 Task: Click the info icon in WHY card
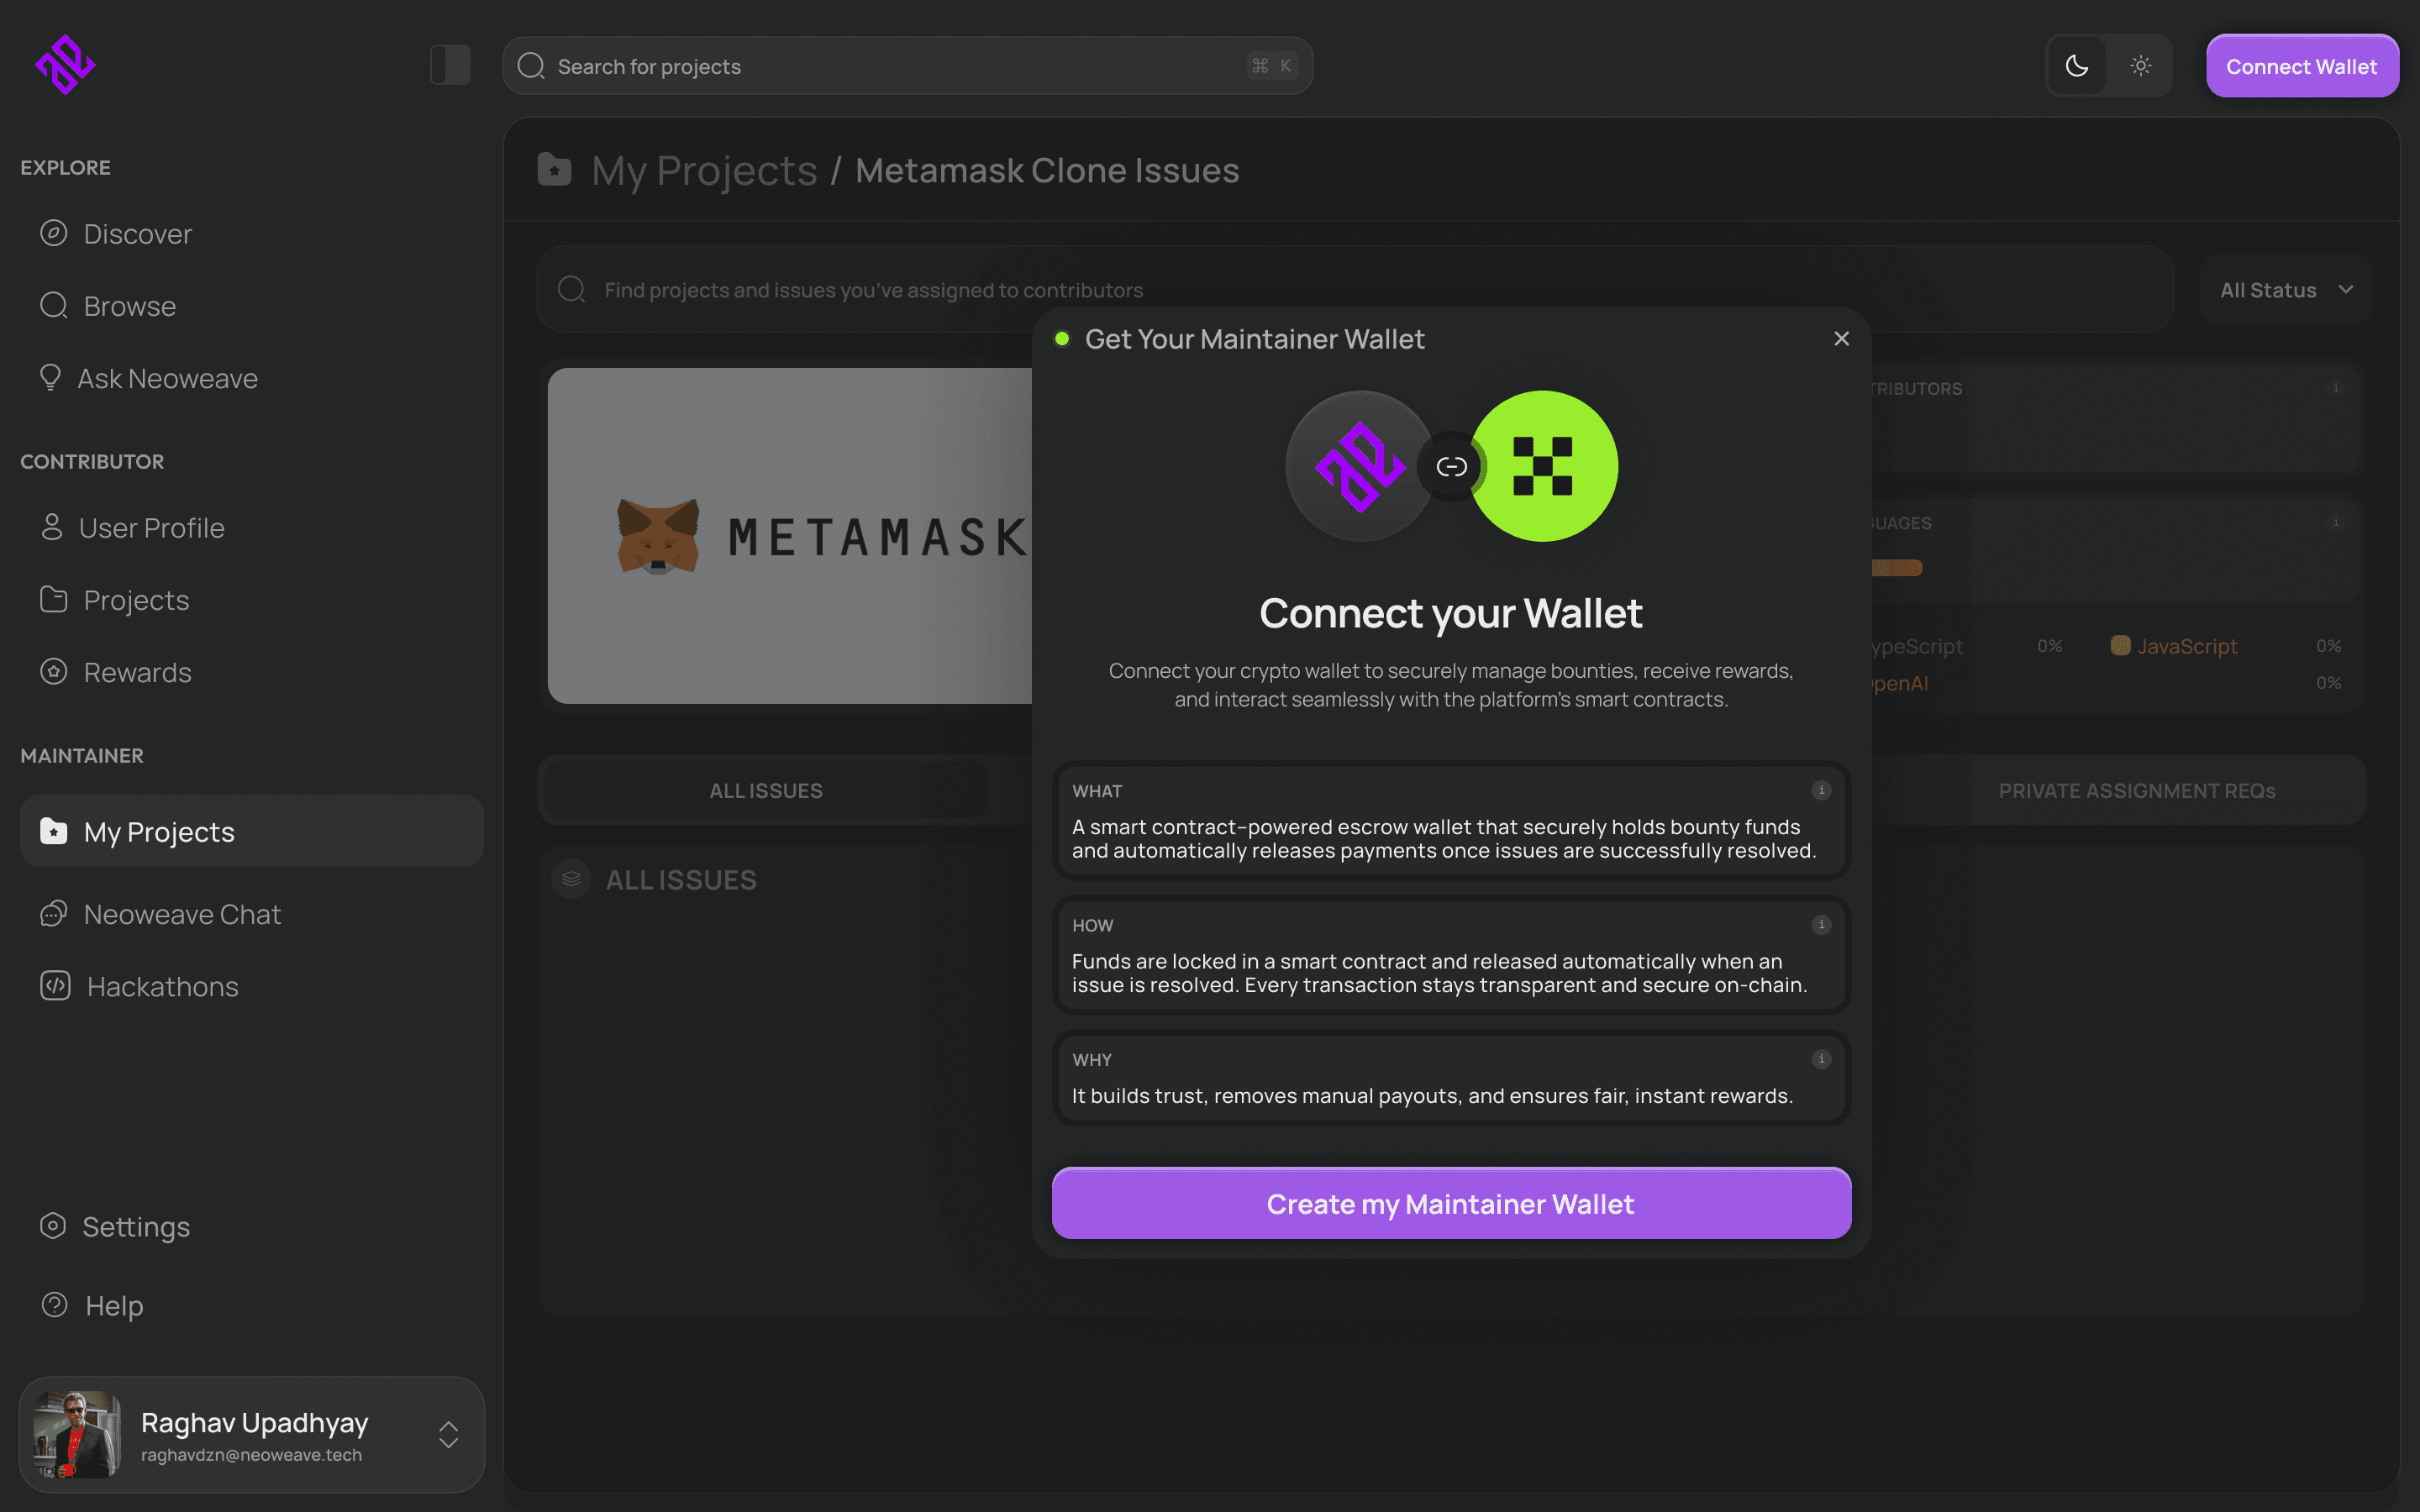[x=1821, y=1059]
